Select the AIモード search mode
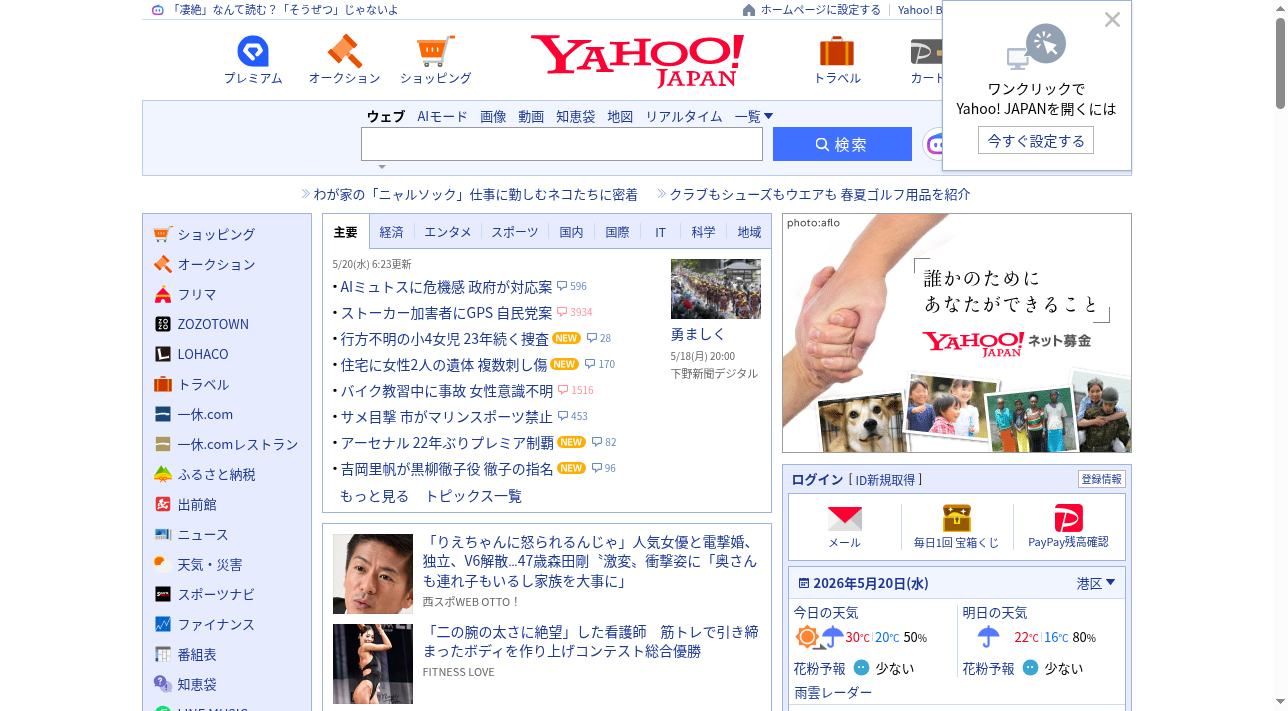1288x711 pixels. [x=442, y=116]
